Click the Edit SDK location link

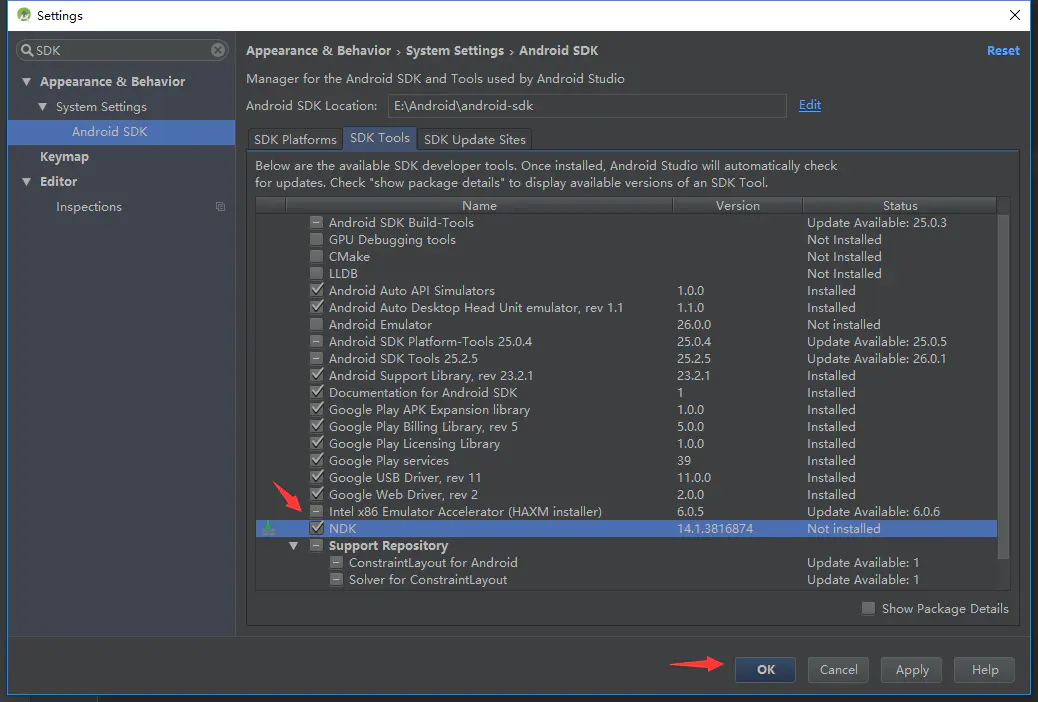click(810, 105)
